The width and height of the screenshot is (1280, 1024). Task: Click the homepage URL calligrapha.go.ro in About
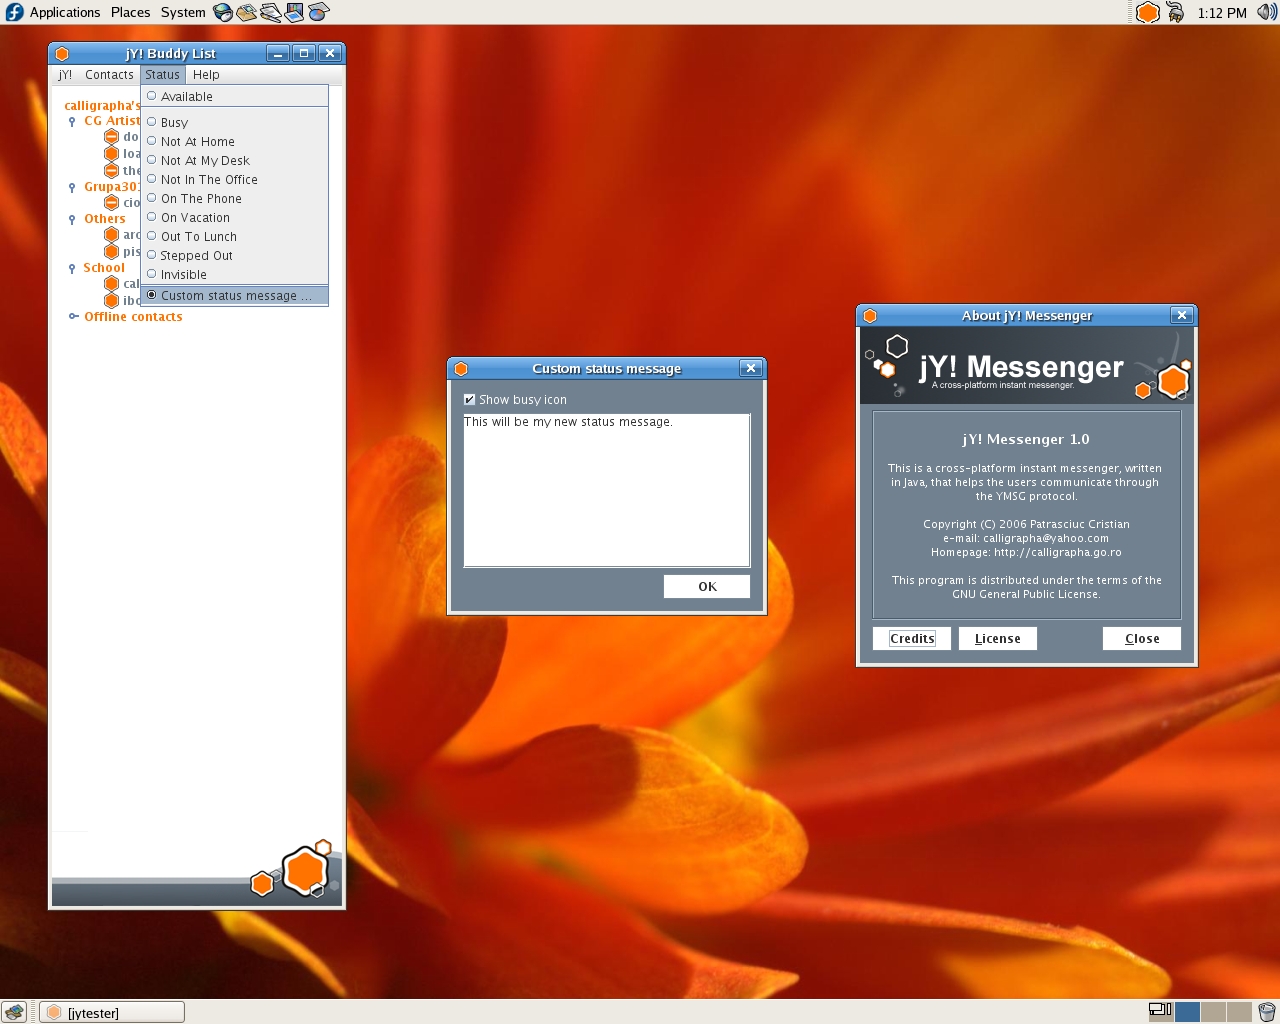point(1058,552)
